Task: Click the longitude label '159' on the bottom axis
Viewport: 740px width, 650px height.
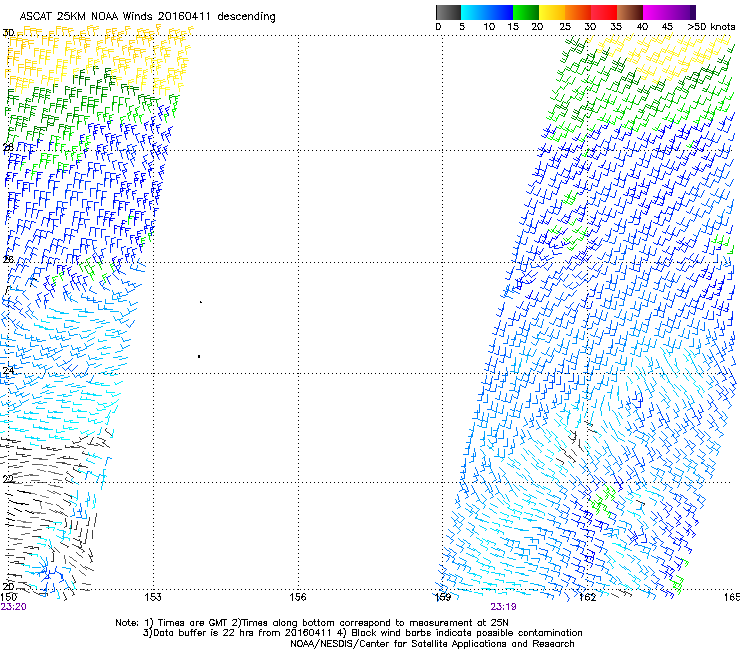Action: click(x=443, y=597)
